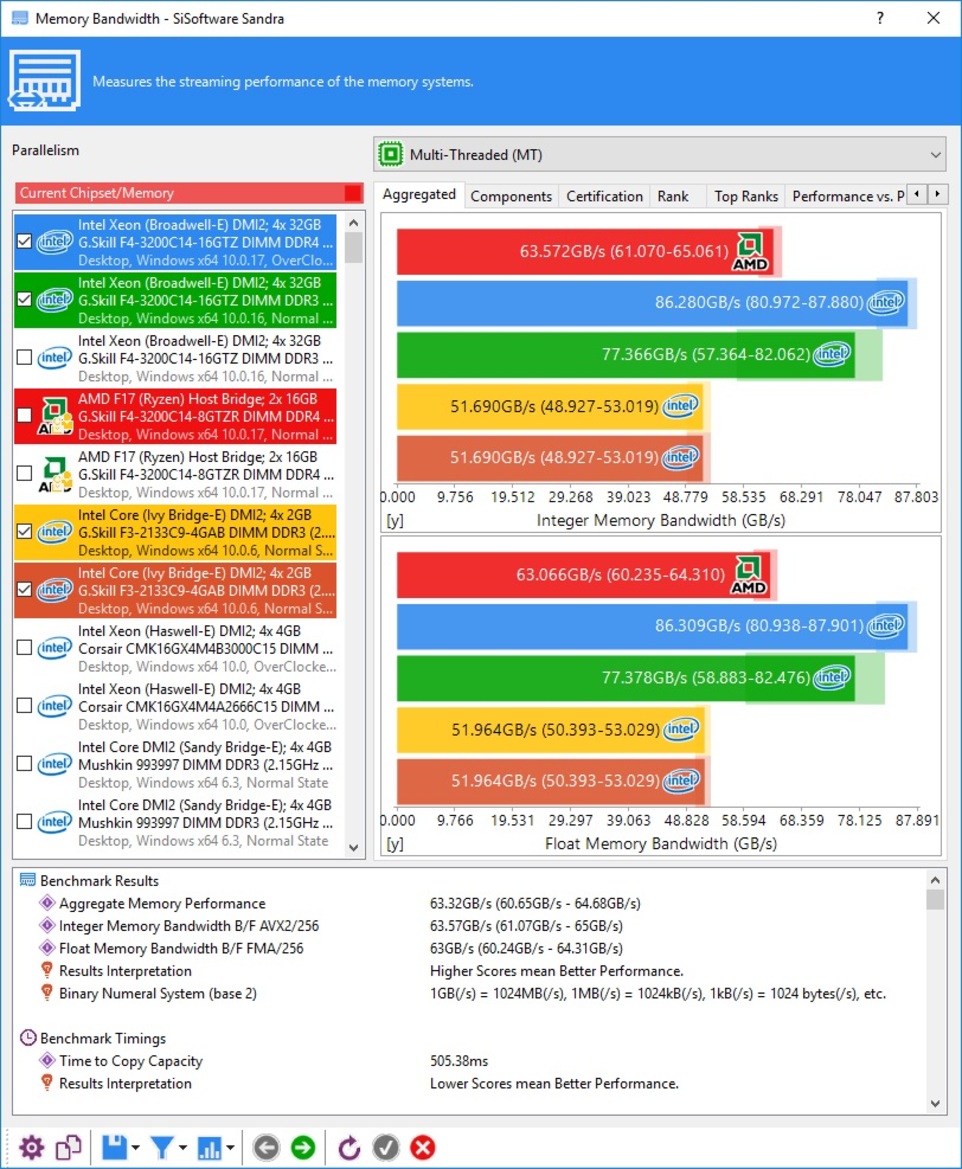Click the results panel scroll-down arrow

click(935, 1104)
